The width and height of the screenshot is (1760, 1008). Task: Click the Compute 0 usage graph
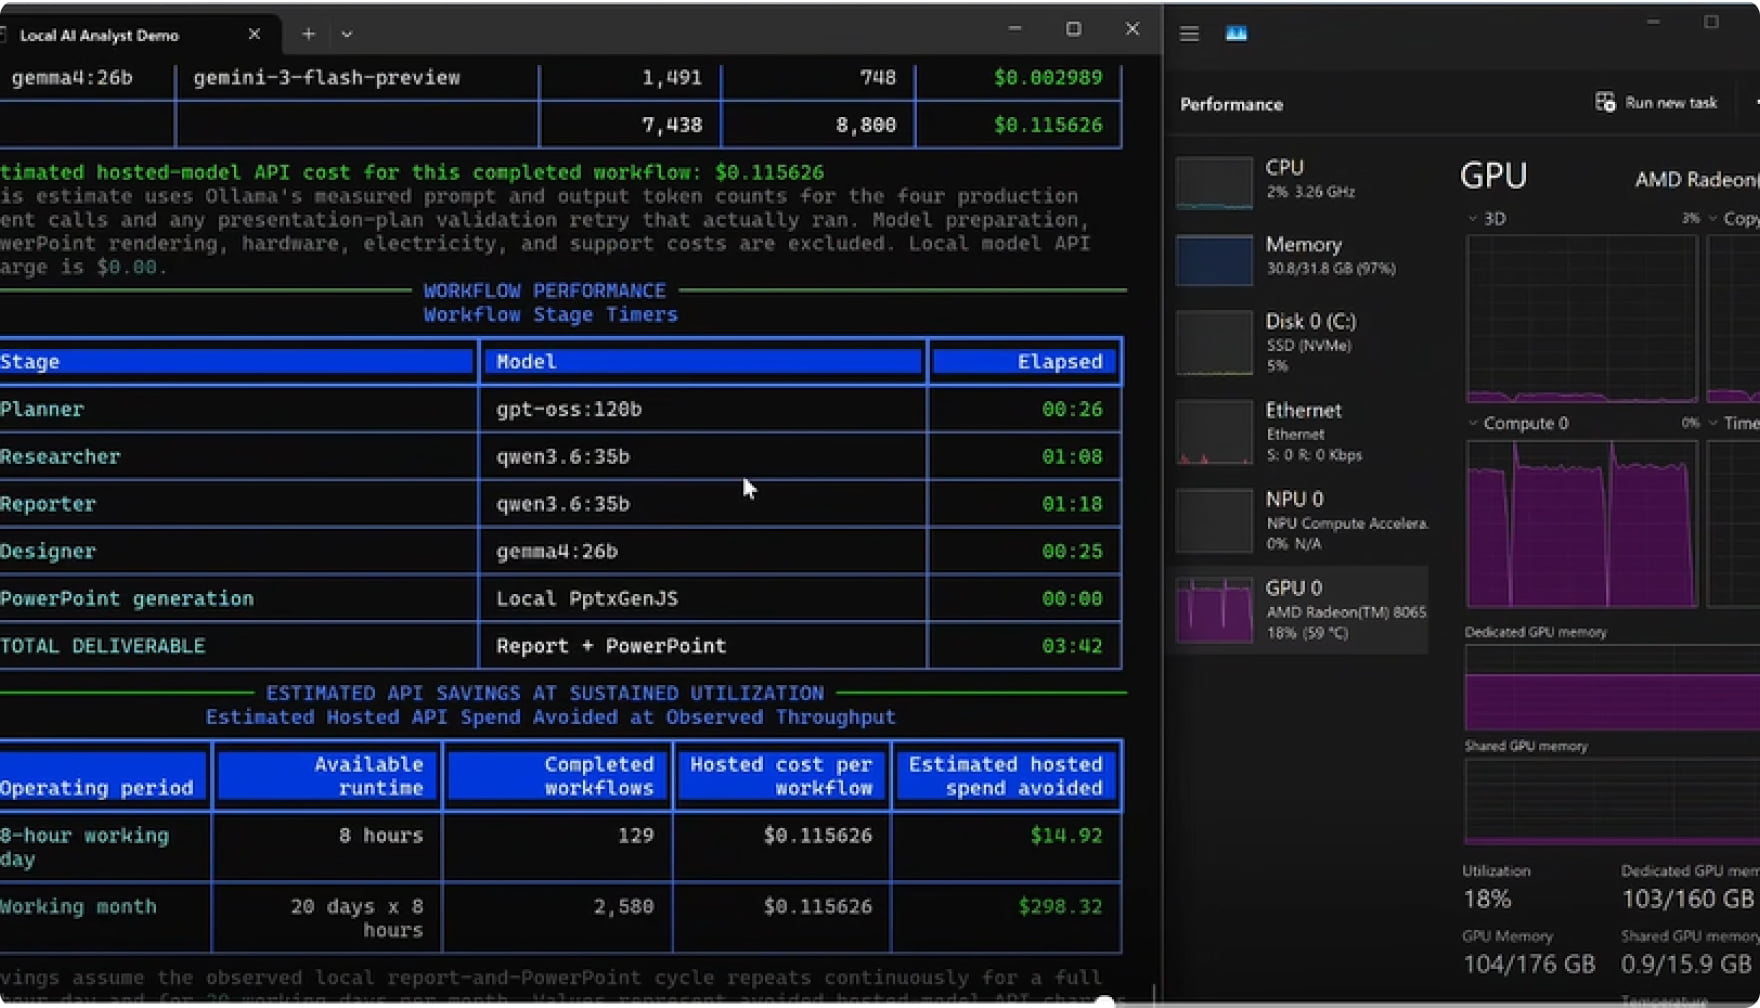coord(1582,523)
